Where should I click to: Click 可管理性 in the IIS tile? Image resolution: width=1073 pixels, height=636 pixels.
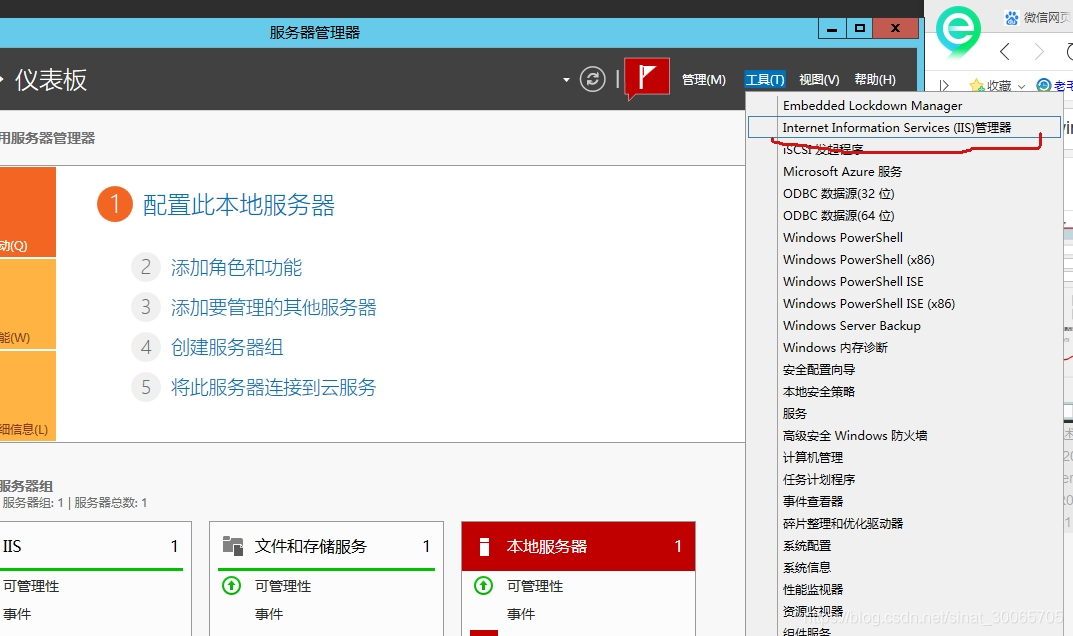coord(31,586)
